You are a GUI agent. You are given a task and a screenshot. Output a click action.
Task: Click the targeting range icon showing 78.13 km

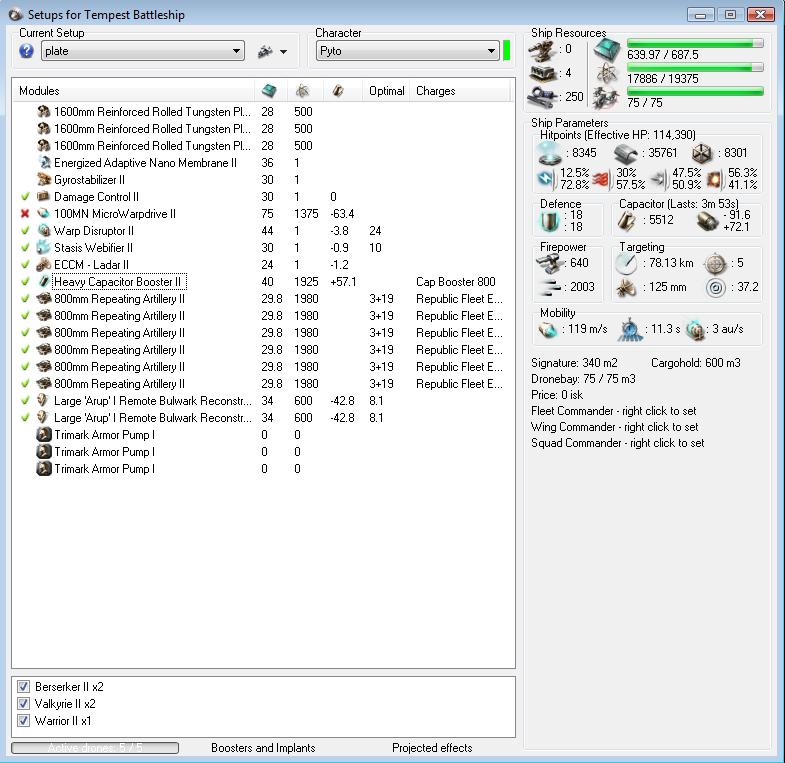pyautogui.click(x=626, y=263)
